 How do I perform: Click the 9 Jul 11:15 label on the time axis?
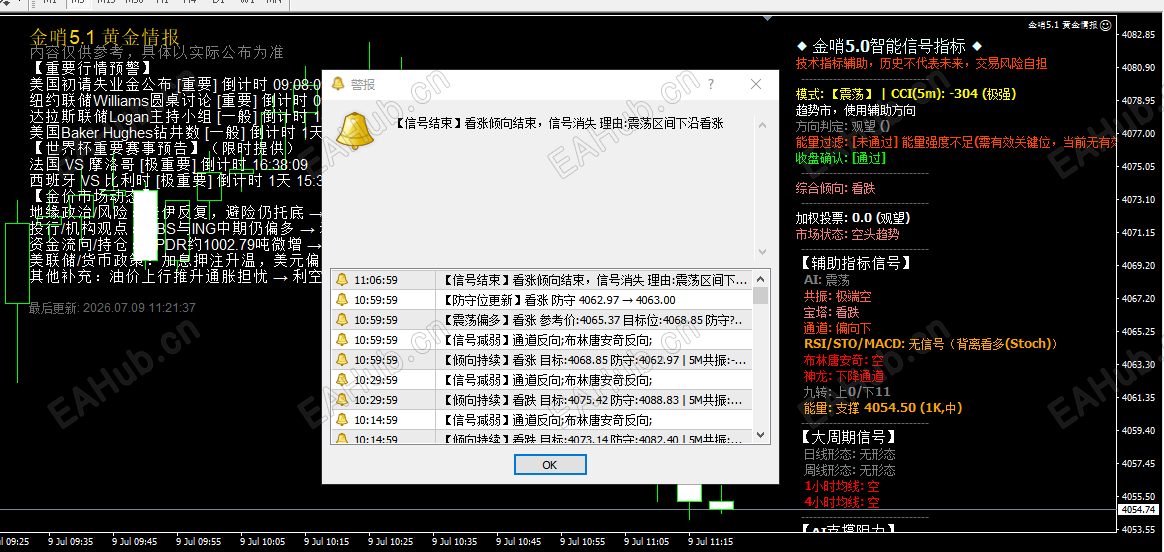(710, 542)
